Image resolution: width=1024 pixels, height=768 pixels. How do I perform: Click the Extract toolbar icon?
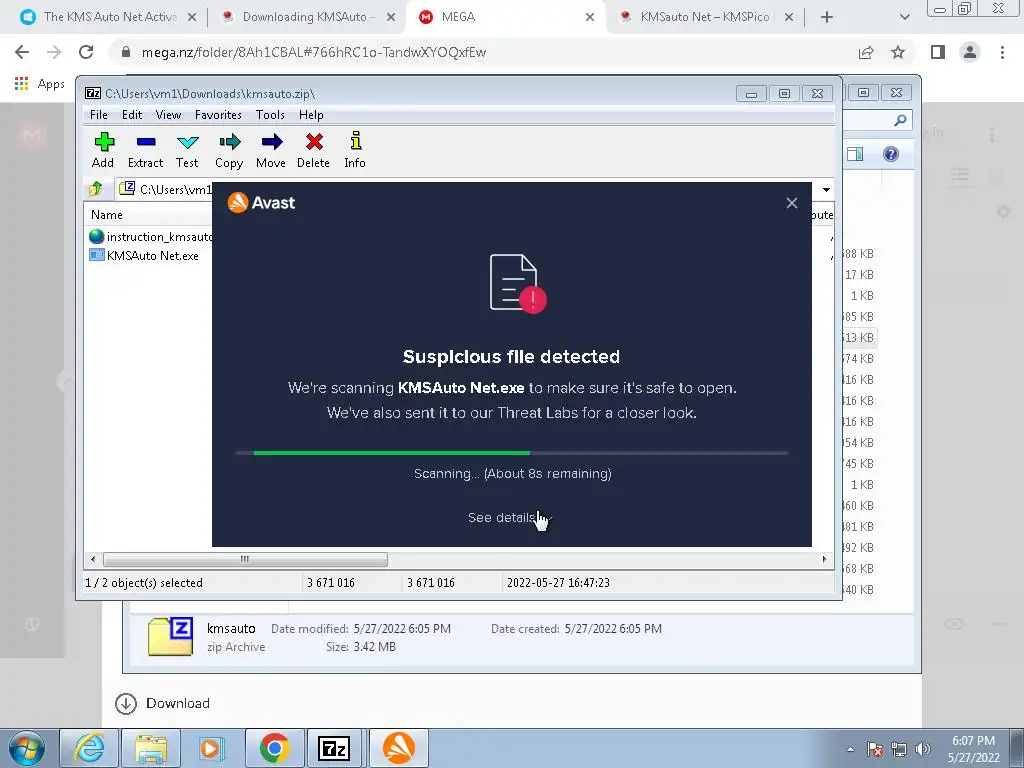(x=145, y=150)
